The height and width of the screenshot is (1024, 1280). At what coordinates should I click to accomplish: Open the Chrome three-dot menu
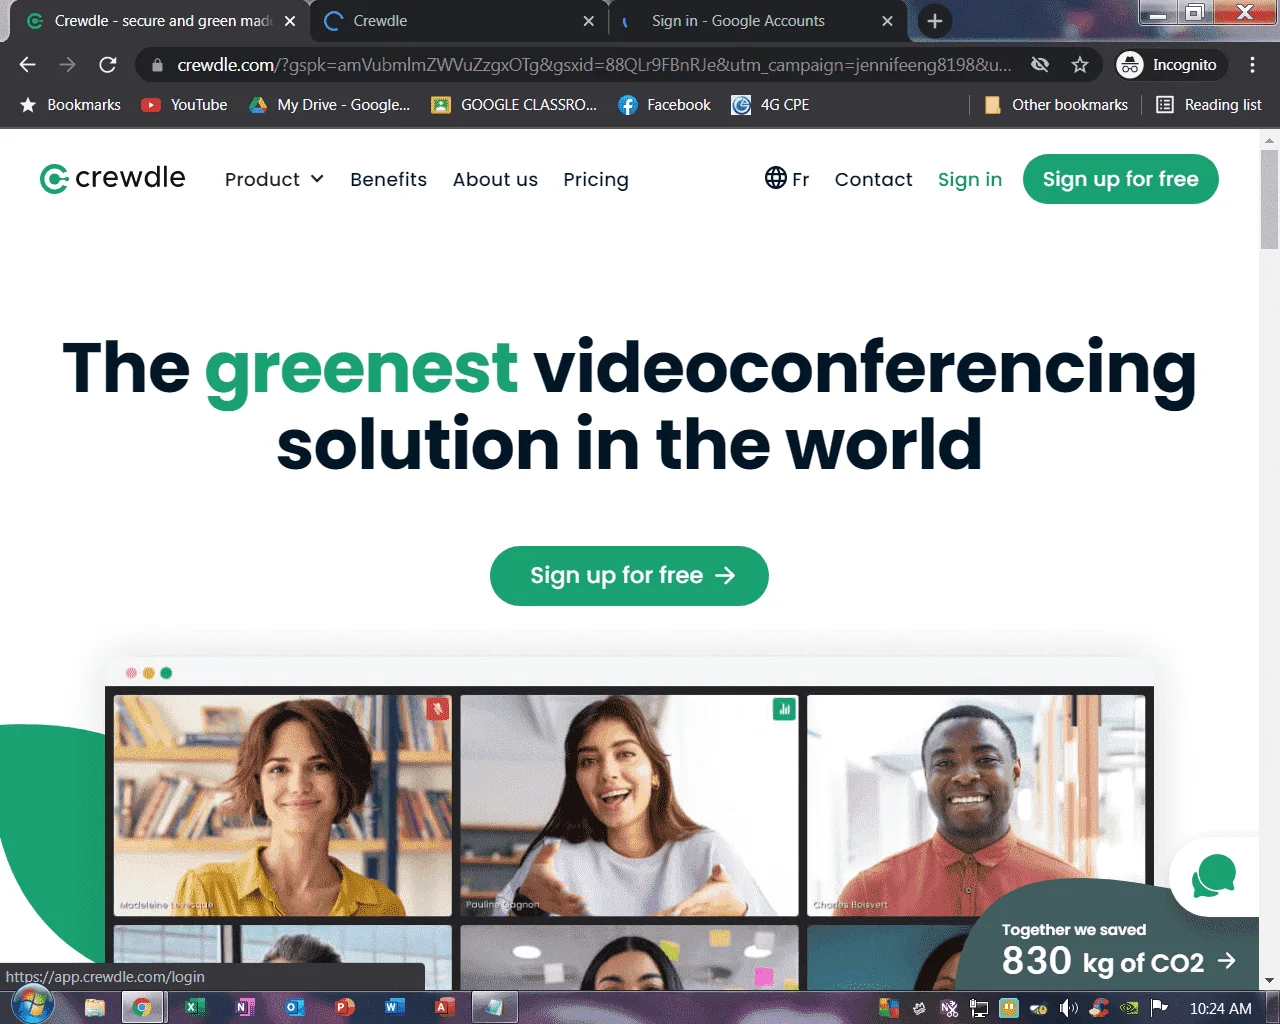tap(1252, 65)
